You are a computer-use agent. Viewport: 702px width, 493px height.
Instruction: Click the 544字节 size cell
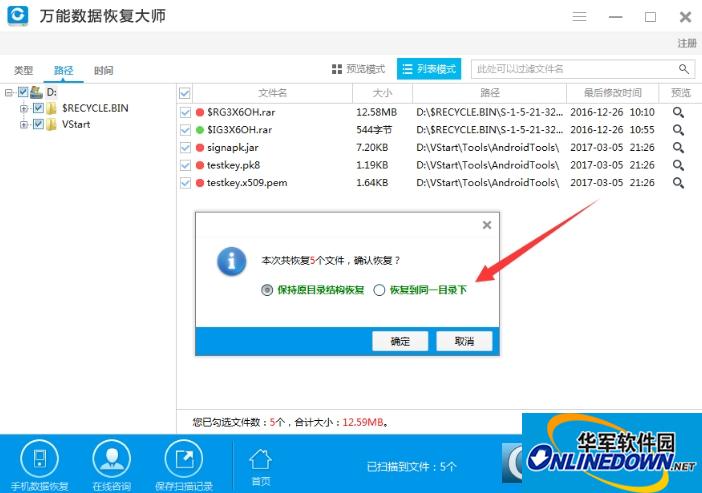point(374,130)
